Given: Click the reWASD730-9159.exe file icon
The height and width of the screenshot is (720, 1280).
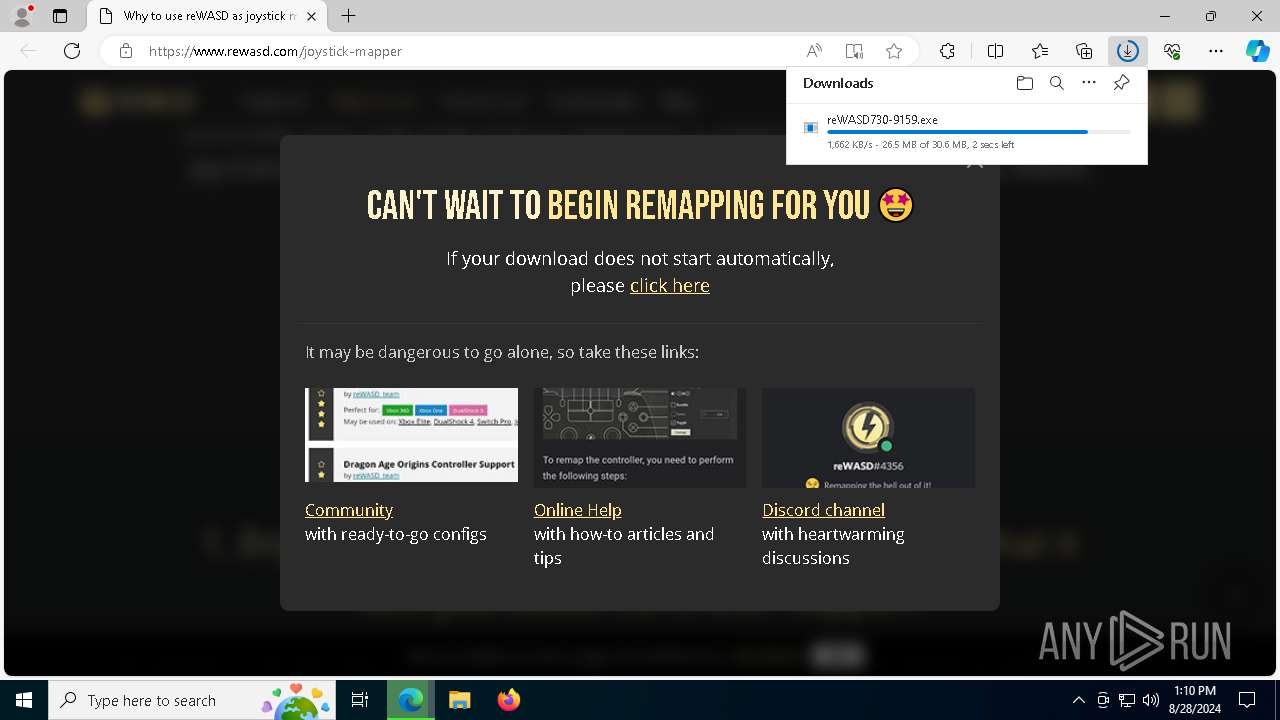Looking at the screenshot, I should (811, 127).
